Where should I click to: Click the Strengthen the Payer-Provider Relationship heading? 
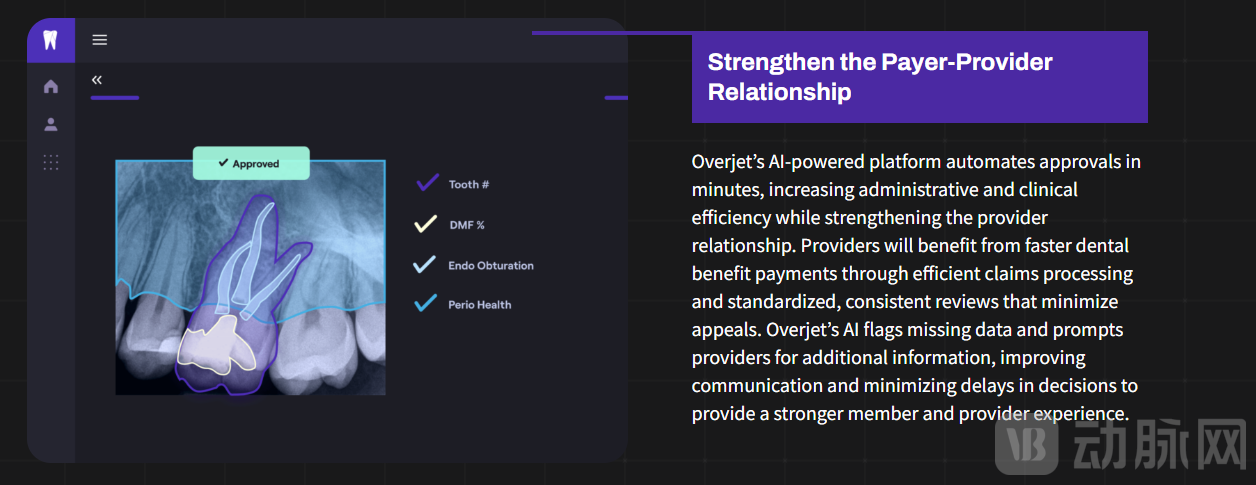click(880, 77)
